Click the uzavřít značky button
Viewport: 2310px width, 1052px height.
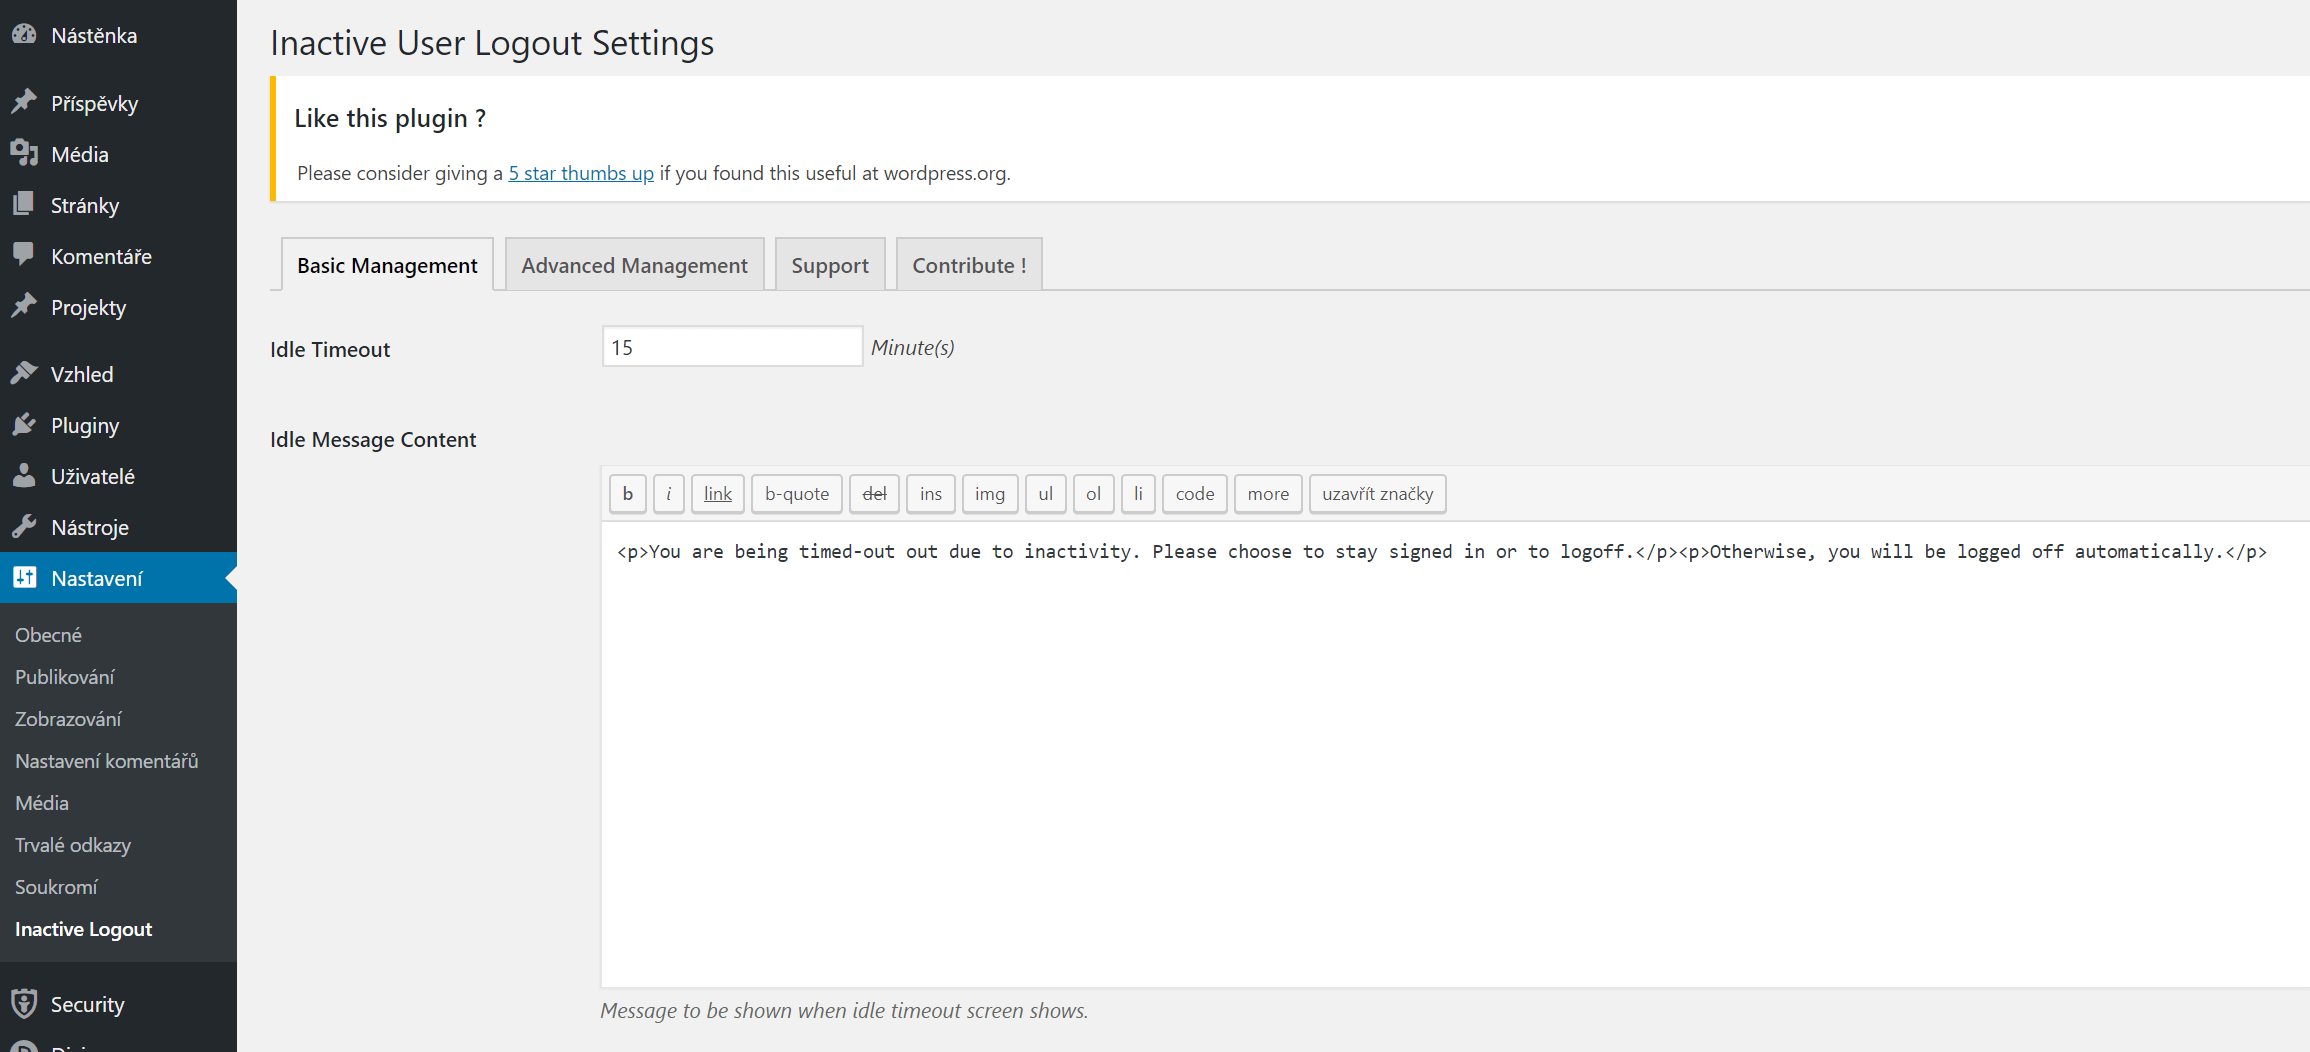coord(1378,494)
